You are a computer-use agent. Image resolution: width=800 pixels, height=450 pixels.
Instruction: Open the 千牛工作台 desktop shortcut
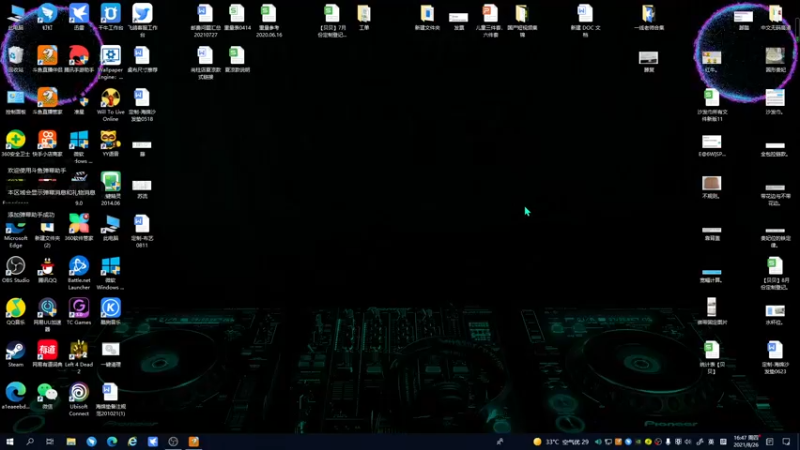tap(111, 16)
